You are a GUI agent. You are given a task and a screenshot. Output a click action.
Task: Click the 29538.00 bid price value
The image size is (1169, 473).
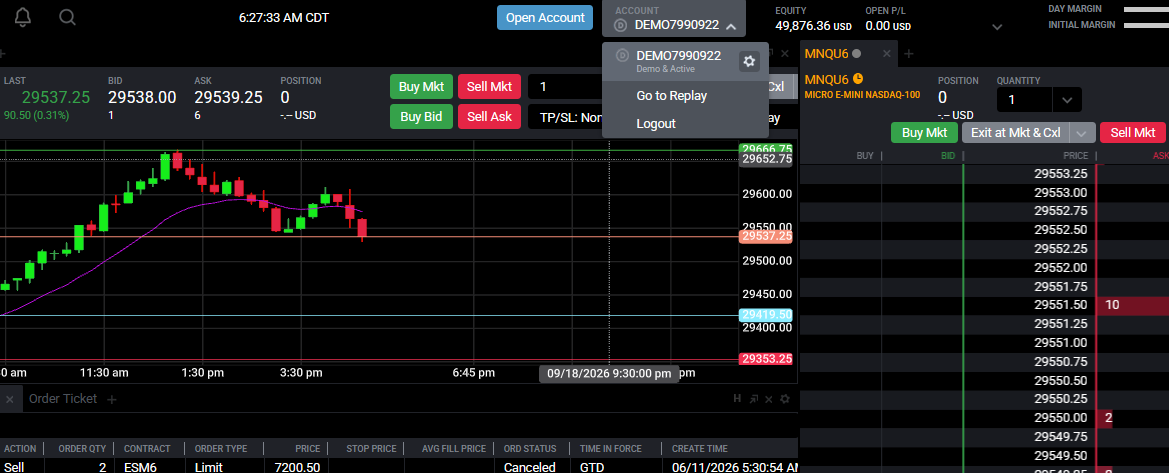tap(142, 97)
